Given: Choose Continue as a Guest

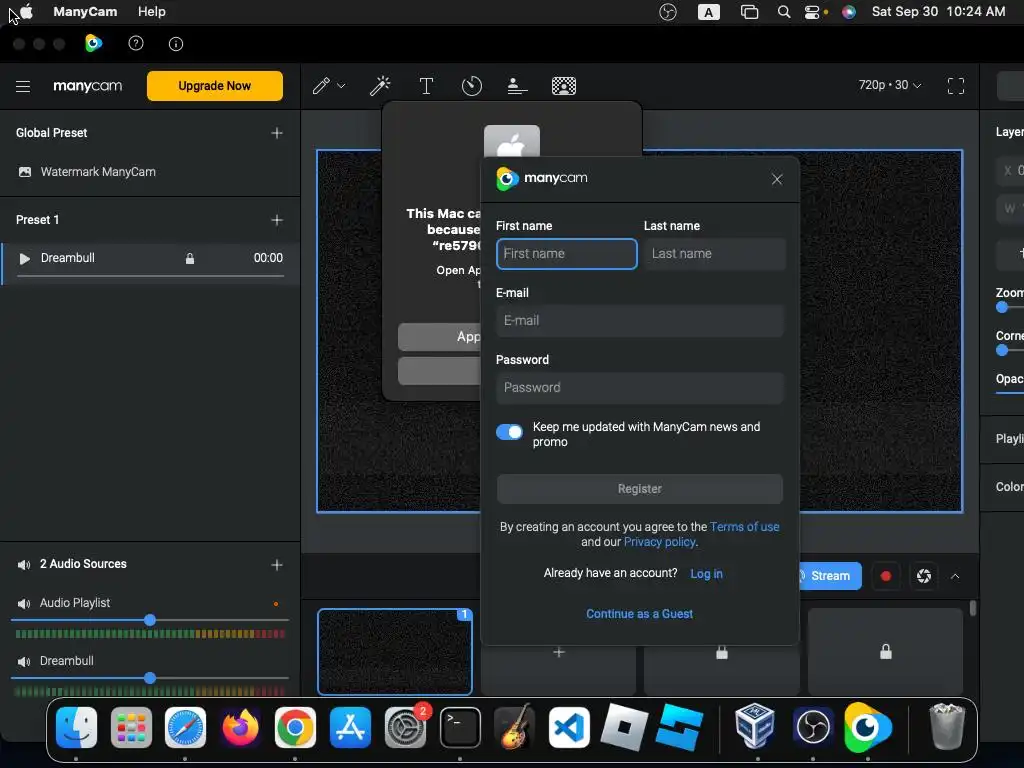Looking at the screenshot, I should pyautogui.click(x=639, y=614).
